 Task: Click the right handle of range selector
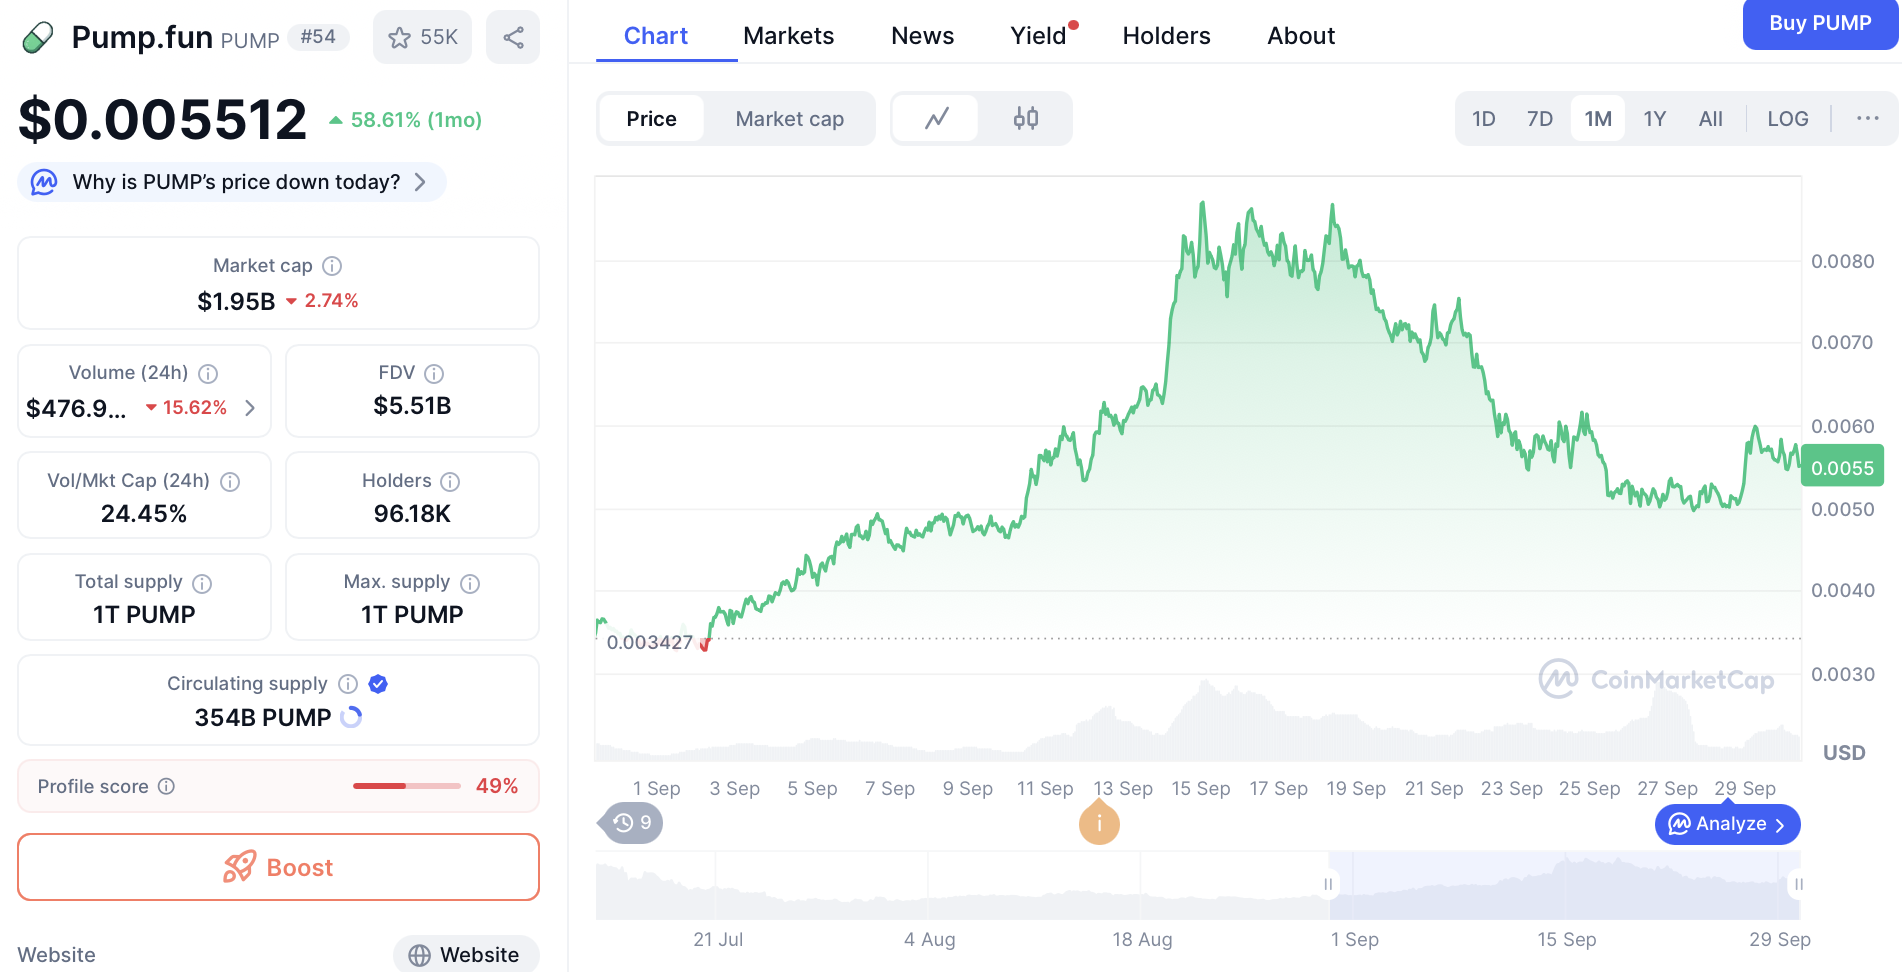click(x=1798, y=884)
